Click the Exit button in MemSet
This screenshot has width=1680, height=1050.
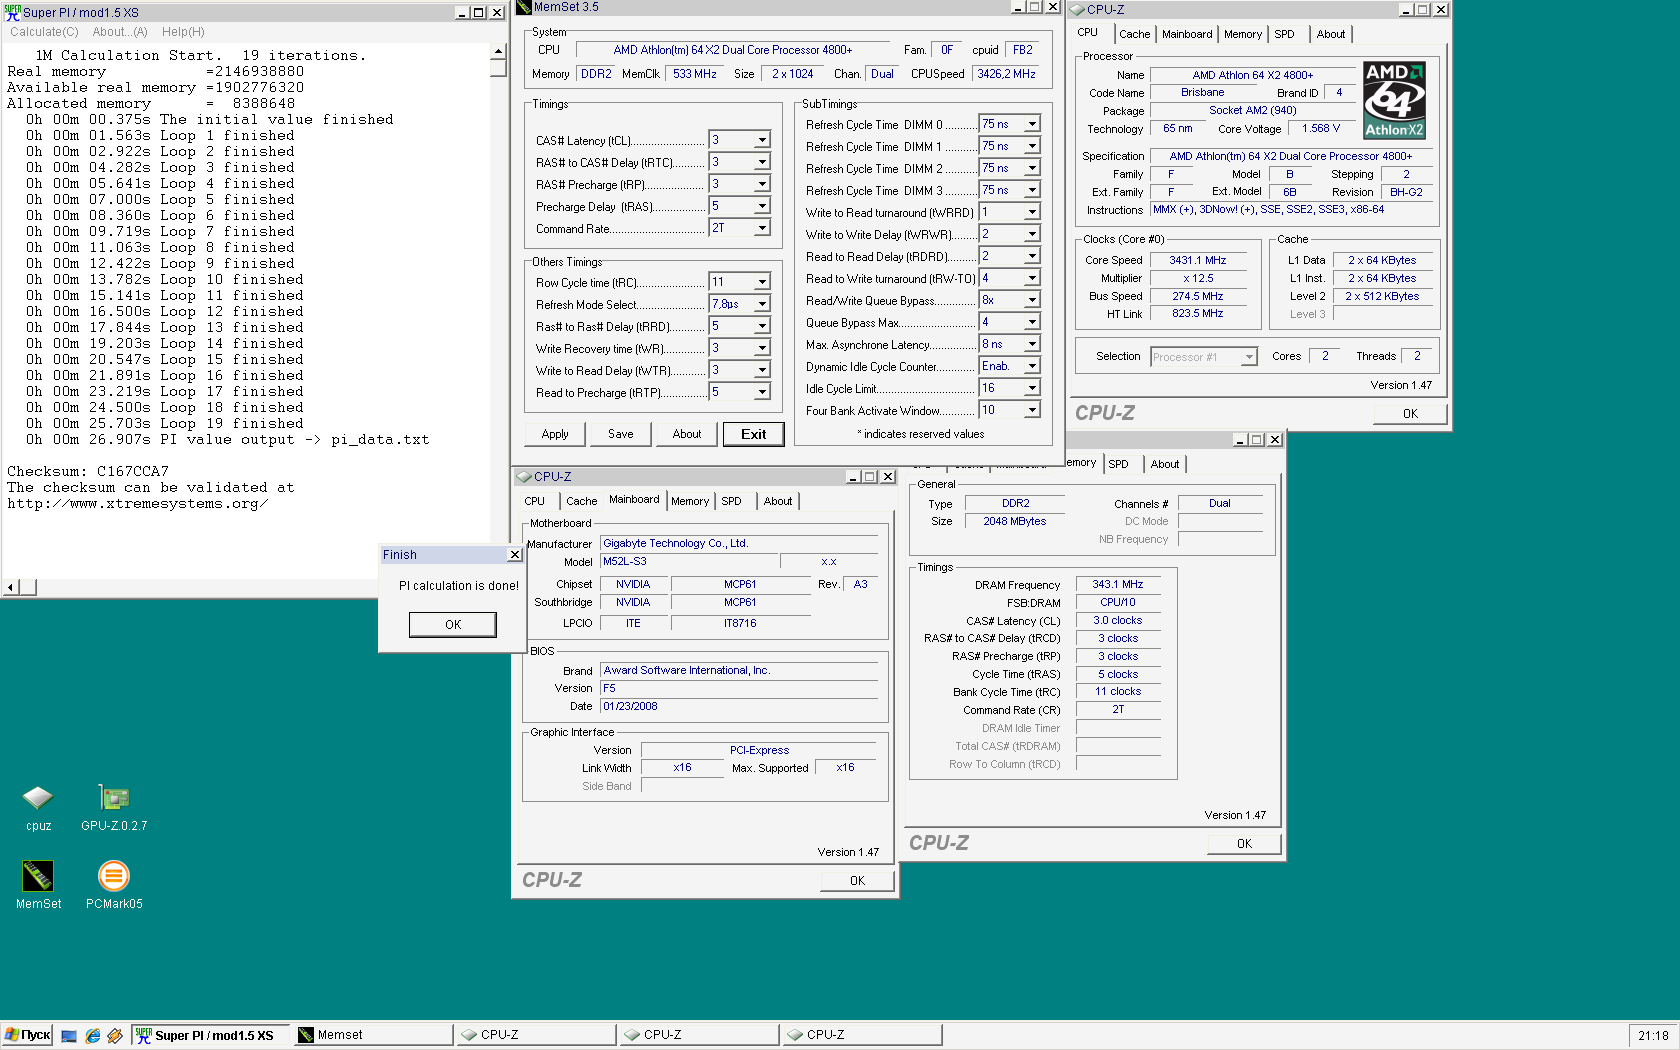pos(753,434)
